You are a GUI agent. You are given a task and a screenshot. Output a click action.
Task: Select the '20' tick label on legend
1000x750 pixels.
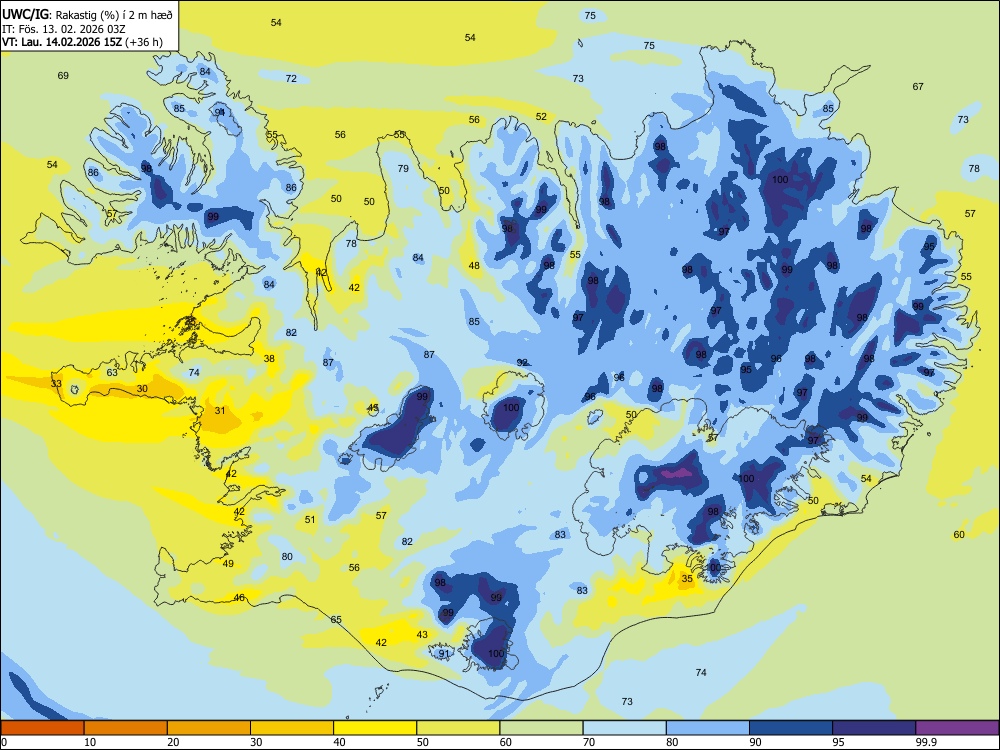[x=173, y=742]
